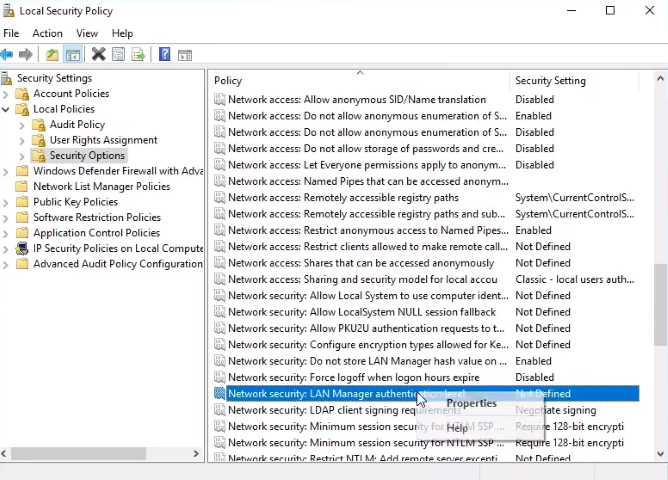
Task: Click the Up one level folder icon
Action: click(52, 55)
